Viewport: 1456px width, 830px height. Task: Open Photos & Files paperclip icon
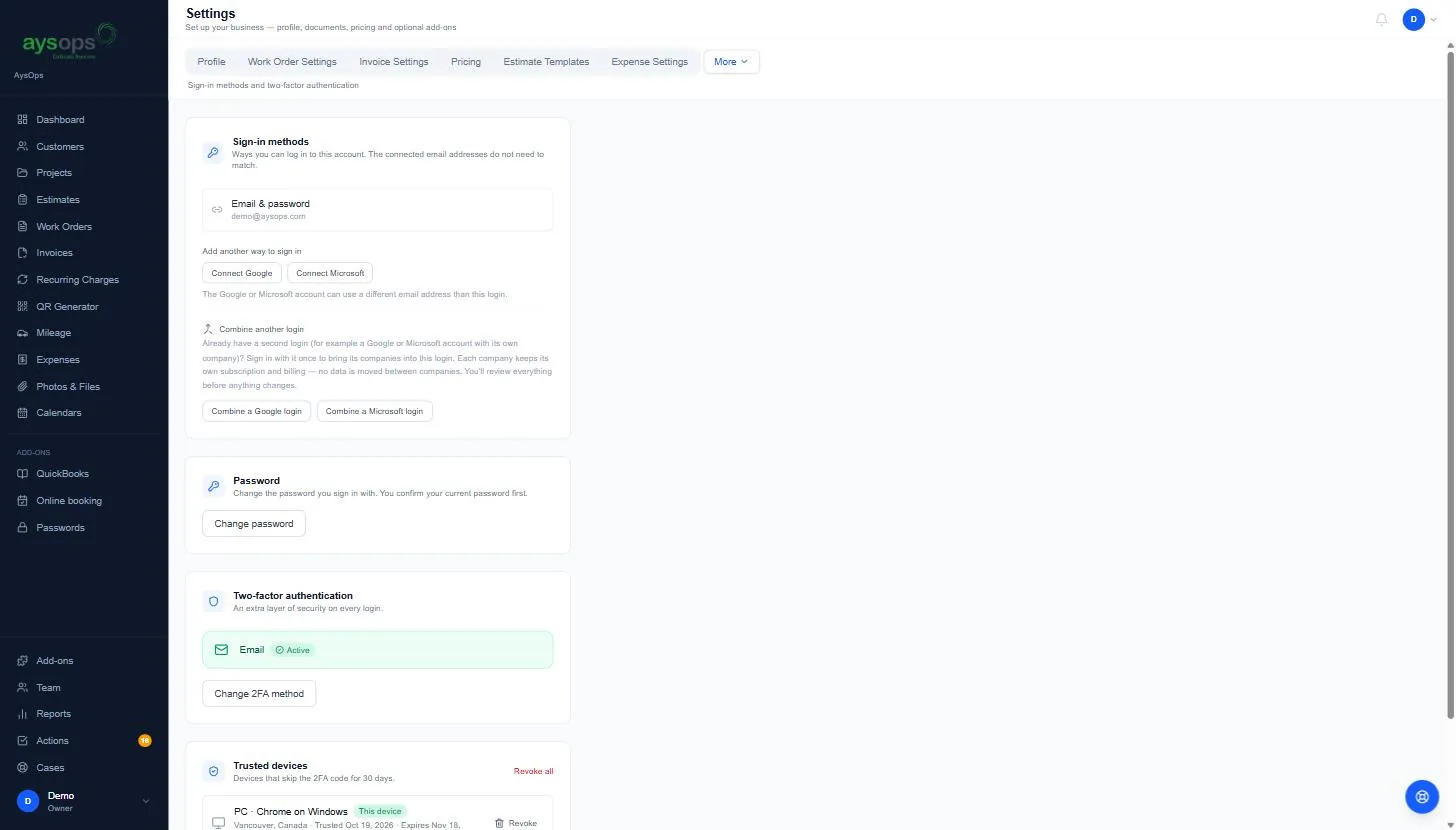[22, 386]
